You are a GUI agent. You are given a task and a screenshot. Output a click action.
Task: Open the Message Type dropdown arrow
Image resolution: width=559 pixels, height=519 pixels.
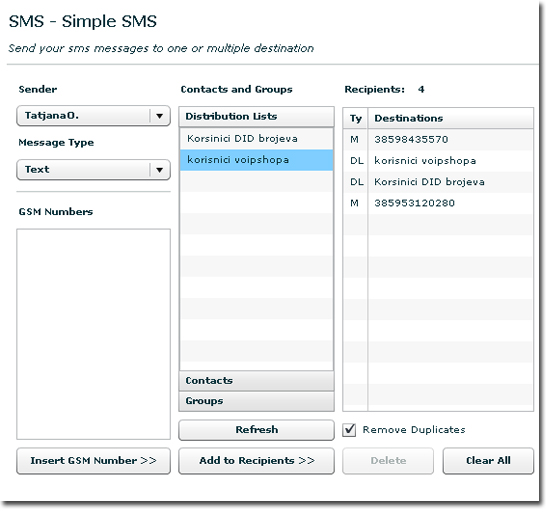click(160, 170)
